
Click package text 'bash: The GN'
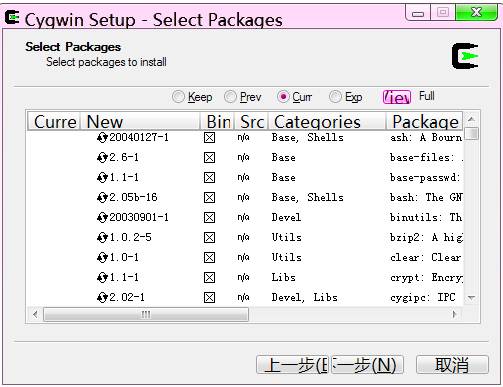[x=426, y=197]
